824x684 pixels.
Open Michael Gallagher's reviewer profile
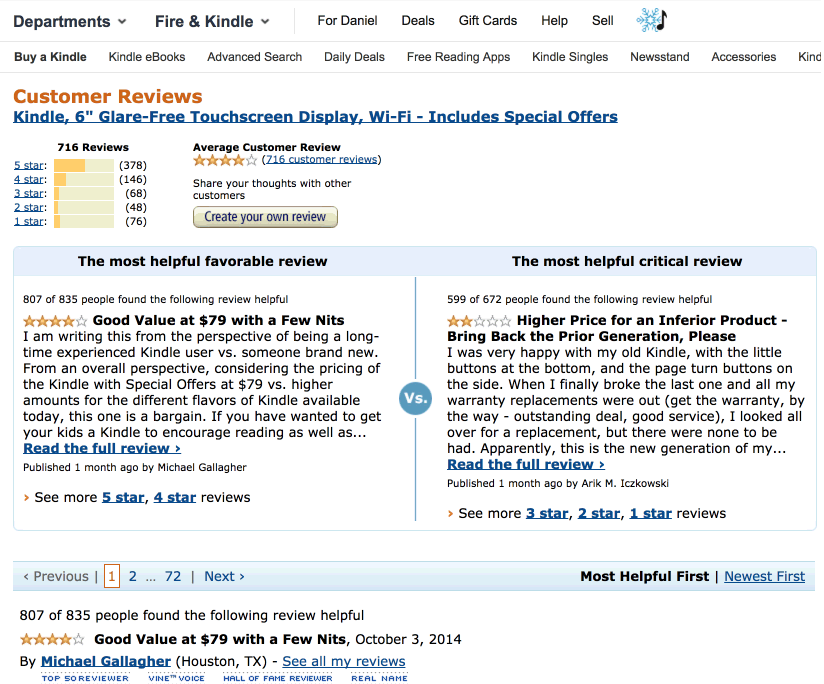105,661
